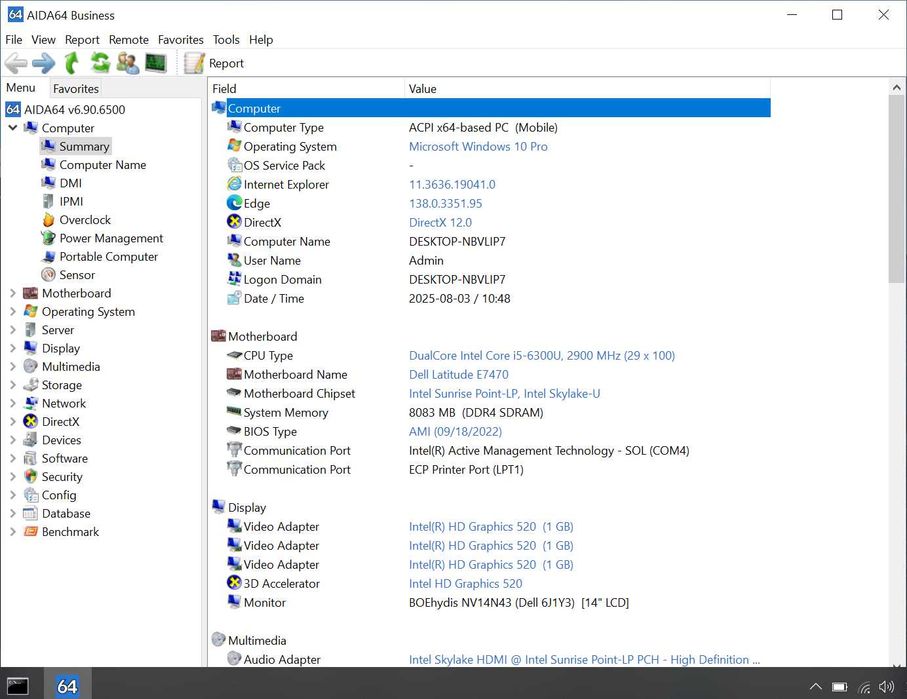The image size is (907, 699).
Task: Click the AIDA64 taskbar icon
Action: click(67, 686)
